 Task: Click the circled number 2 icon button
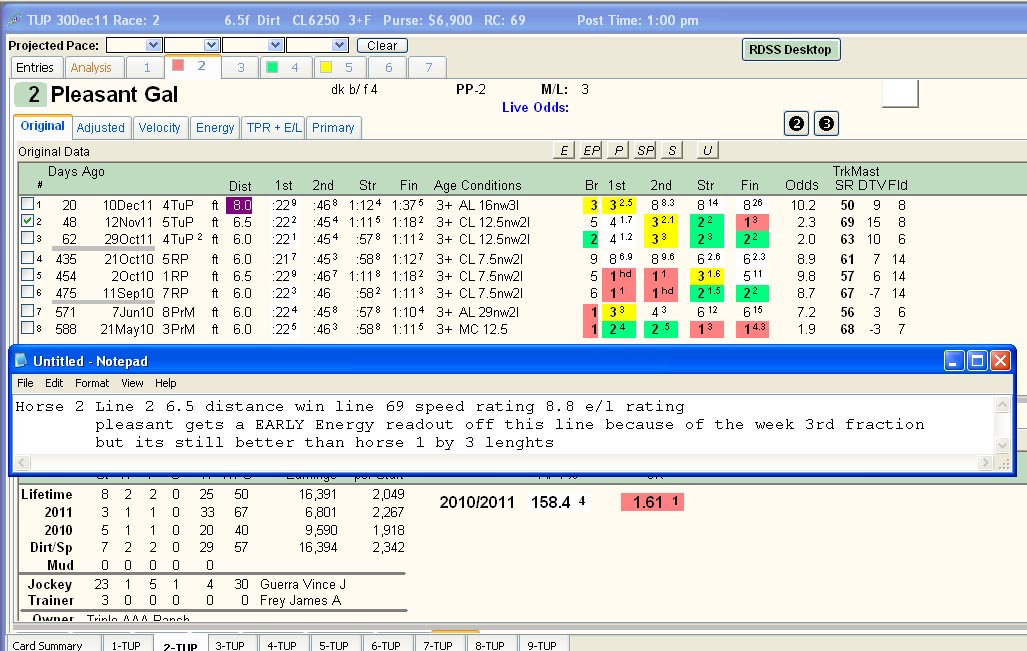pyautogui.click(x=796, y=124)
